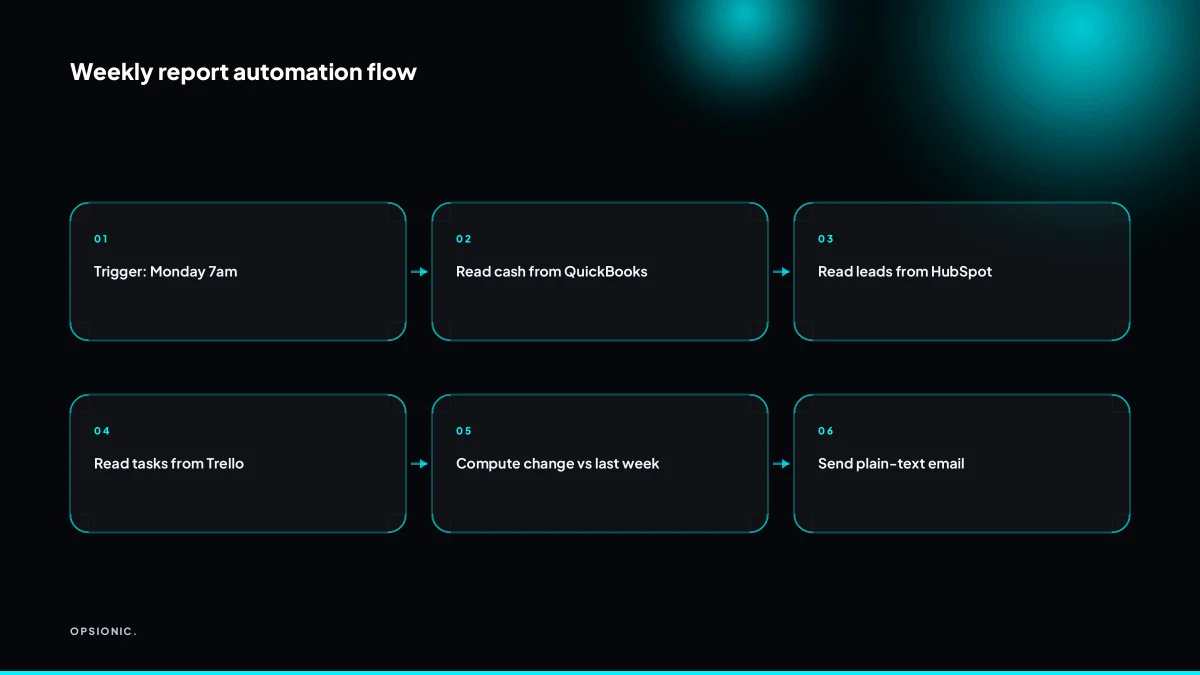Select the 'Read cash from QuickBooks' card
1200x675 pixels.
point(600,272)
